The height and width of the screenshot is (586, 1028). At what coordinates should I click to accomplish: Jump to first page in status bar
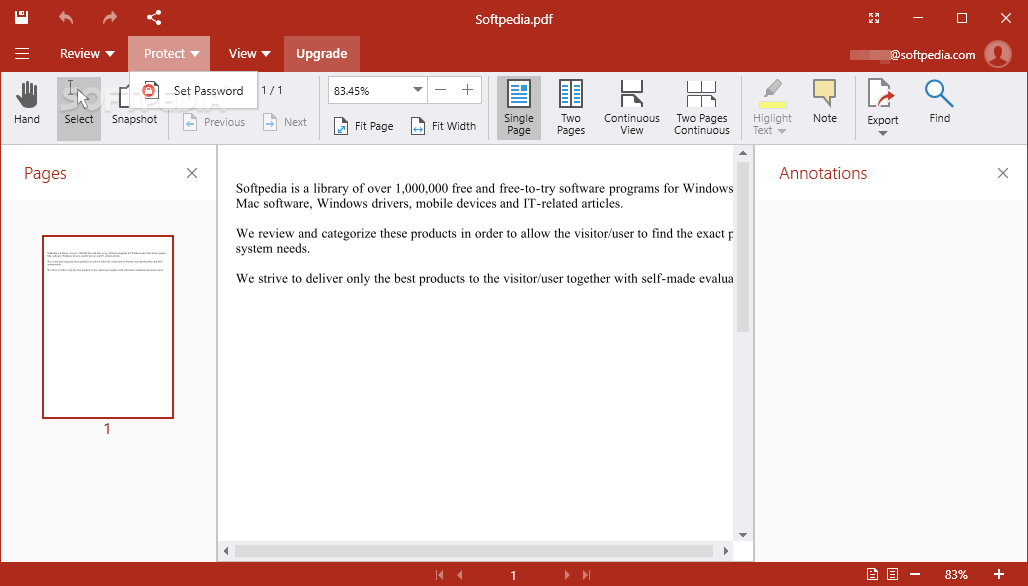click(439, 575)
